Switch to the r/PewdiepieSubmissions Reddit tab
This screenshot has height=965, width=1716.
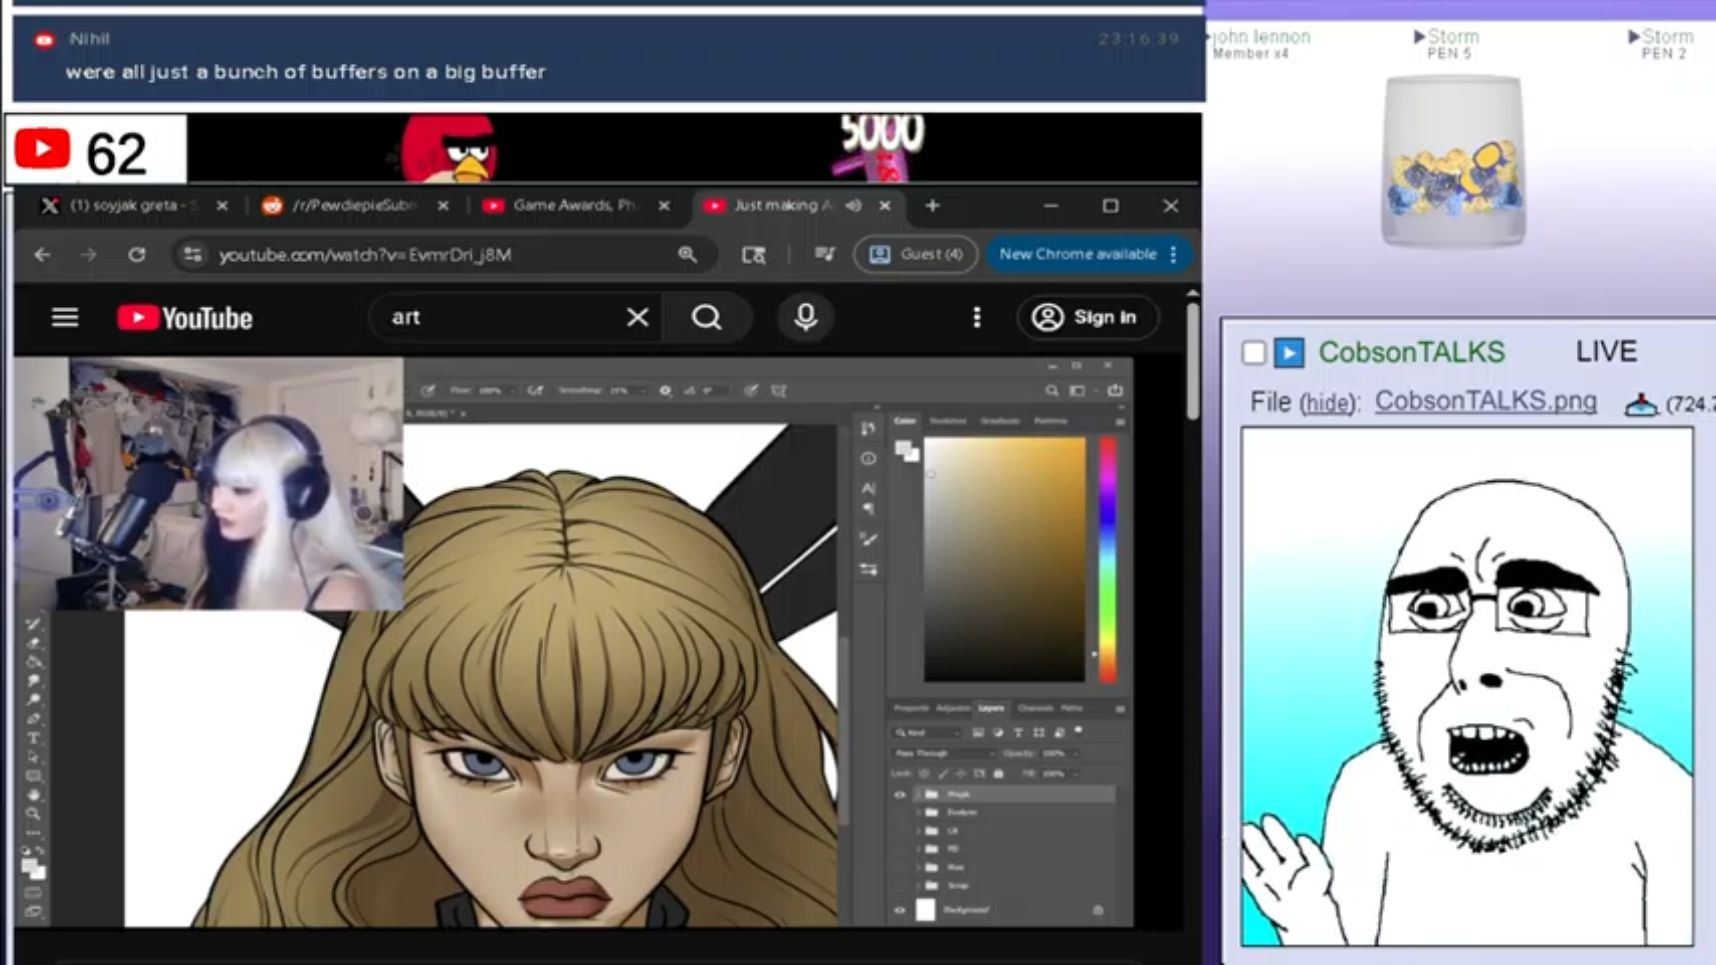click(352, 206)
